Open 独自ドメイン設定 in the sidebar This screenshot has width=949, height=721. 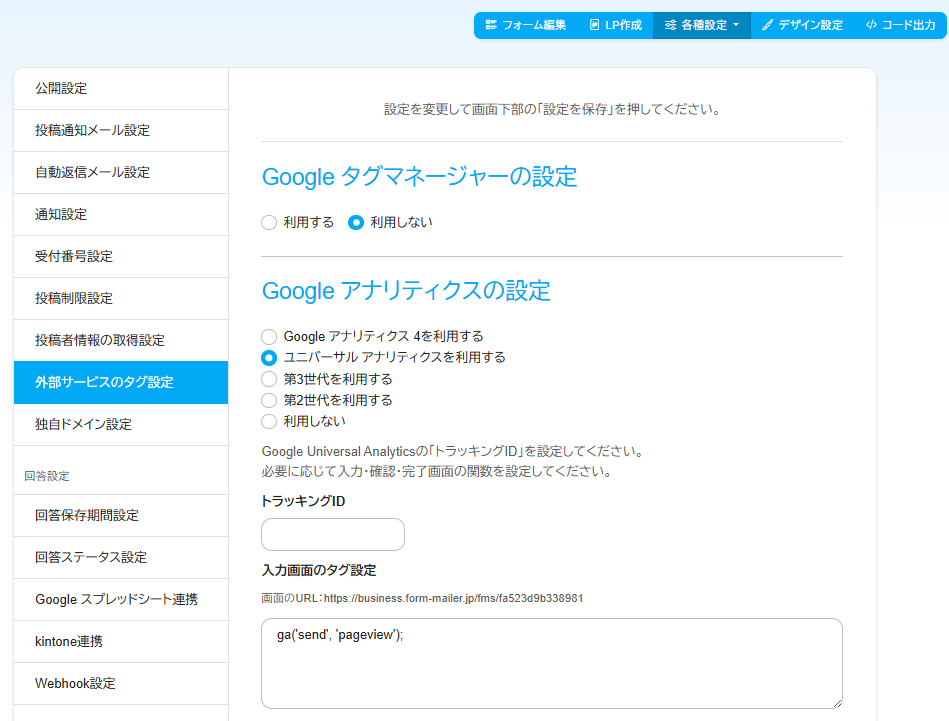coord(121,424)
